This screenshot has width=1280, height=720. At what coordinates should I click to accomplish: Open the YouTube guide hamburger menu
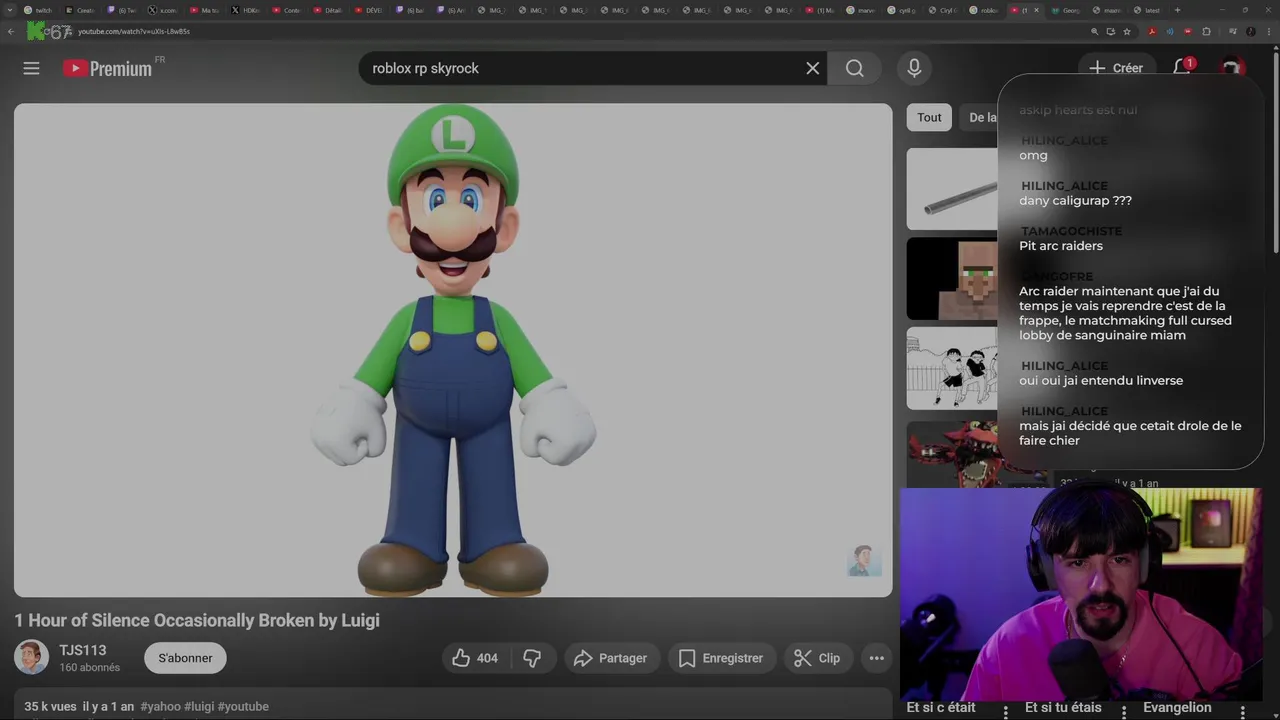[31, 68]
